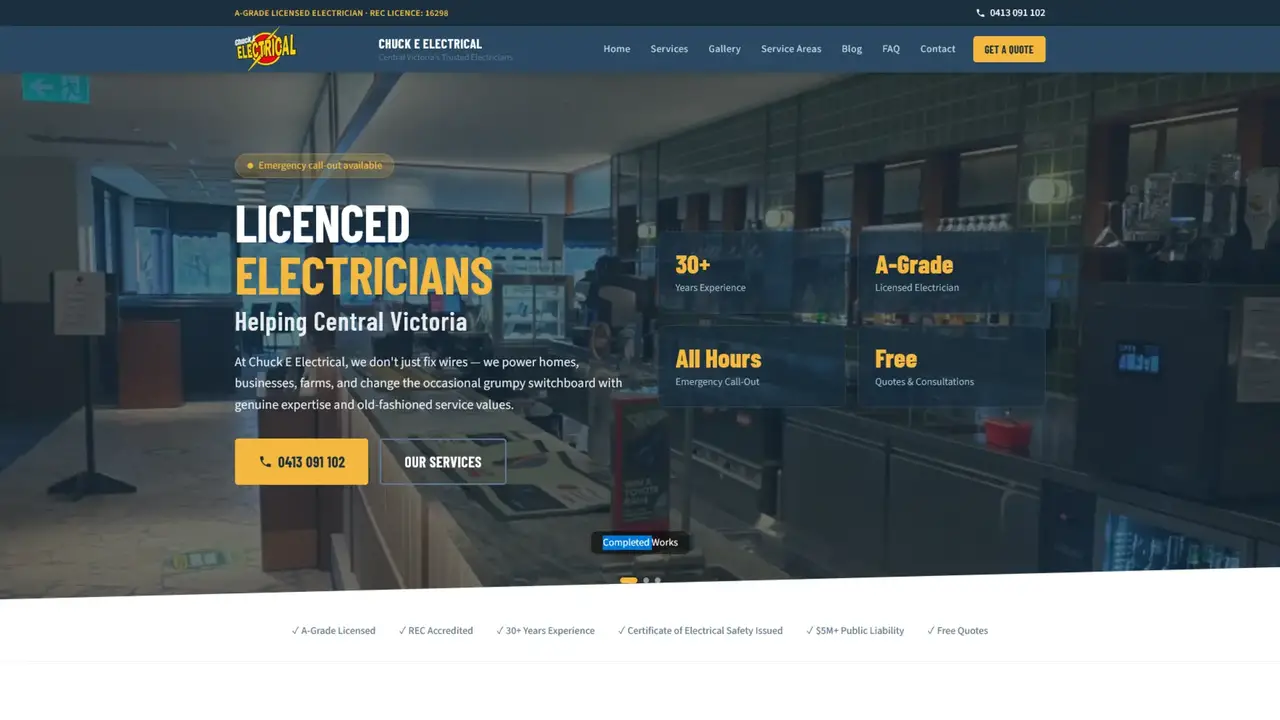Select the first active carousel dot
This screenshot has height=720, width=1280.
click(x=628, y=580)
